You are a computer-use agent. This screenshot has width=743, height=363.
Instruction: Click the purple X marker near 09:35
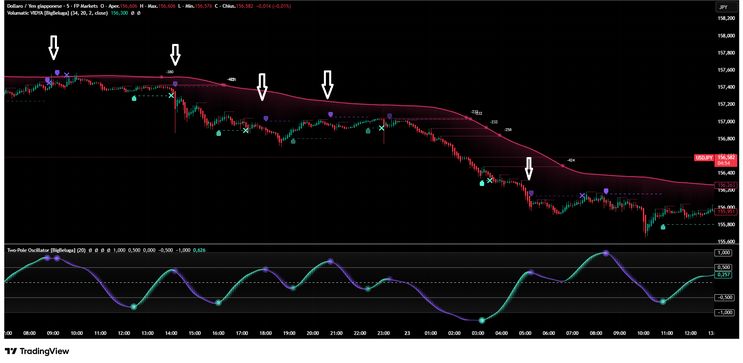[67, 75]
